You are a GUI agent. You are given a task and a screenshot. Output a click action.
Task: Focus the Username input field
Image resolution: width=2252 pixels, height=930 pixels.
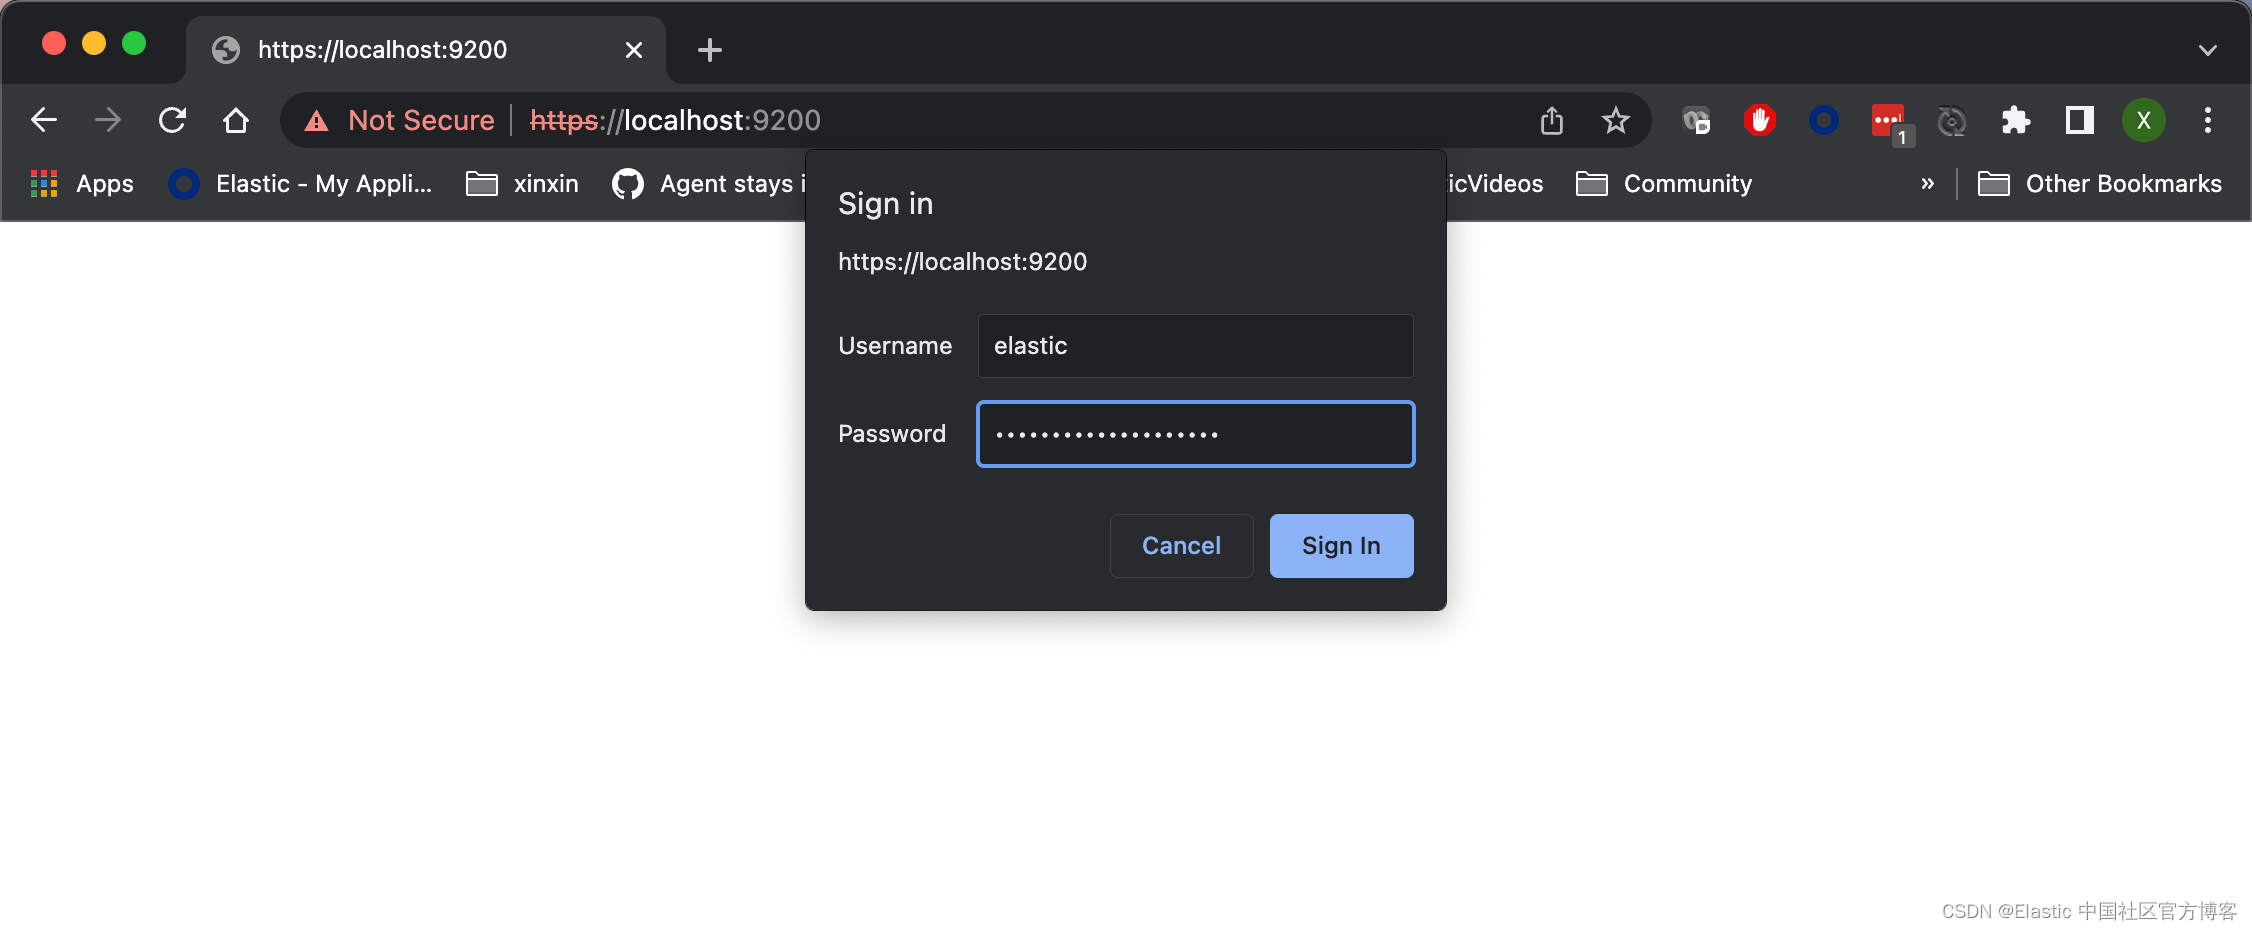pyautogui.click(x=1195, y=346)
